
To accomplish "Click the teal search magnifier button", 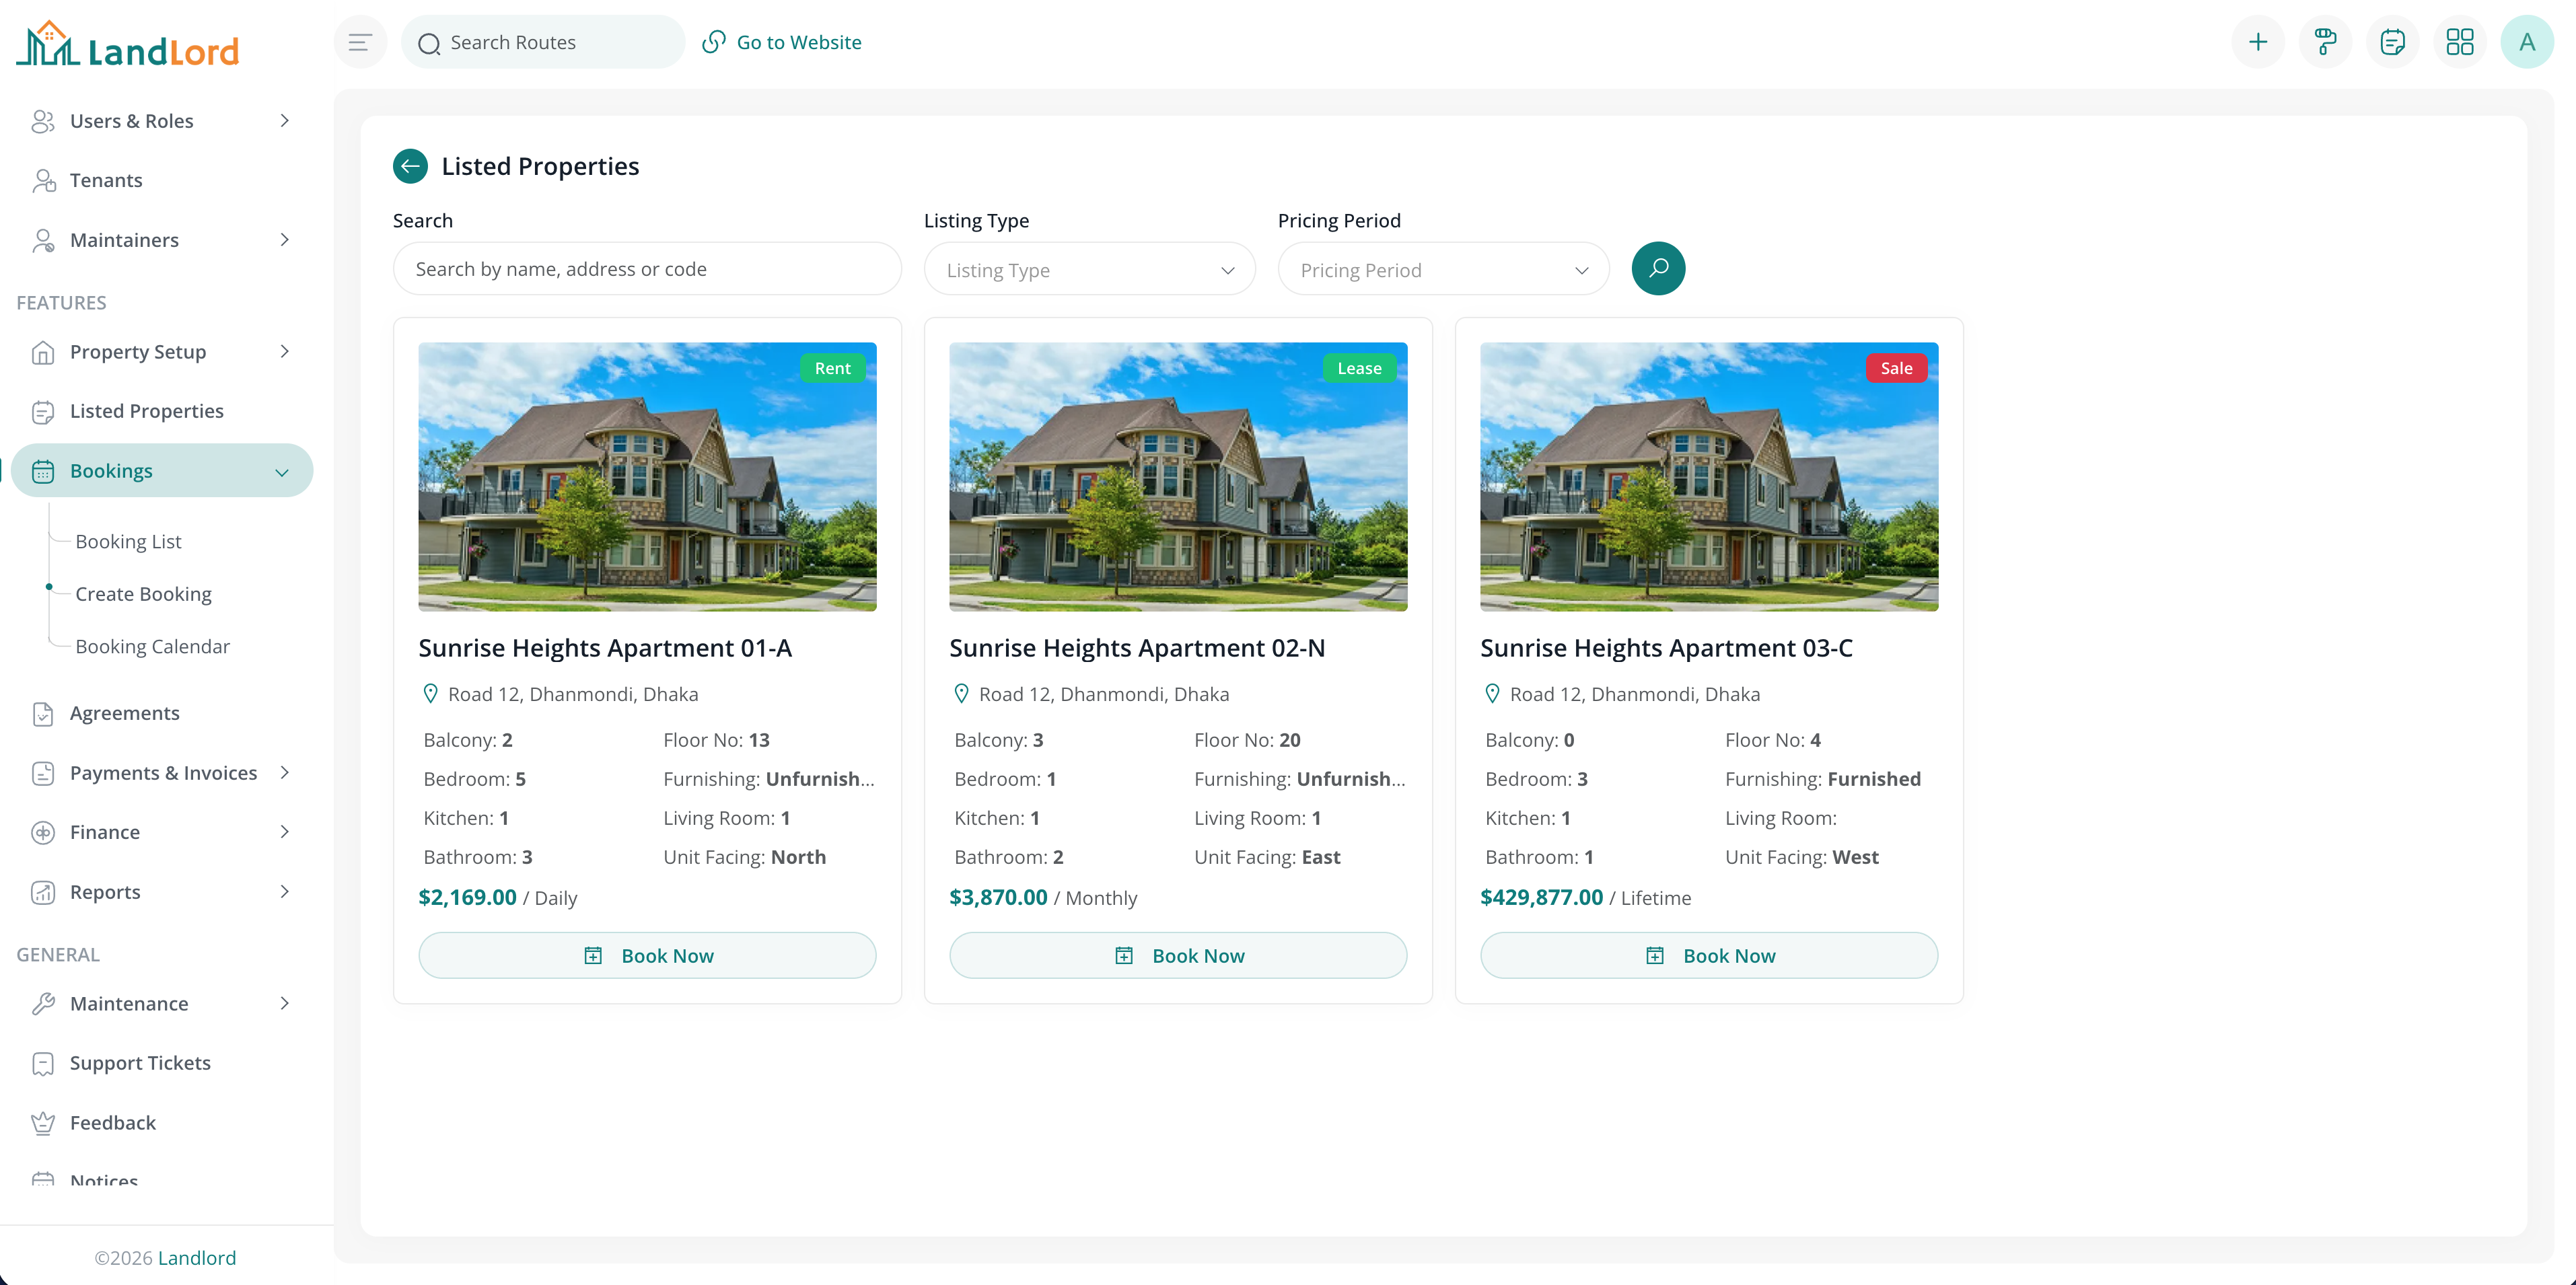I will point(1658,268).
